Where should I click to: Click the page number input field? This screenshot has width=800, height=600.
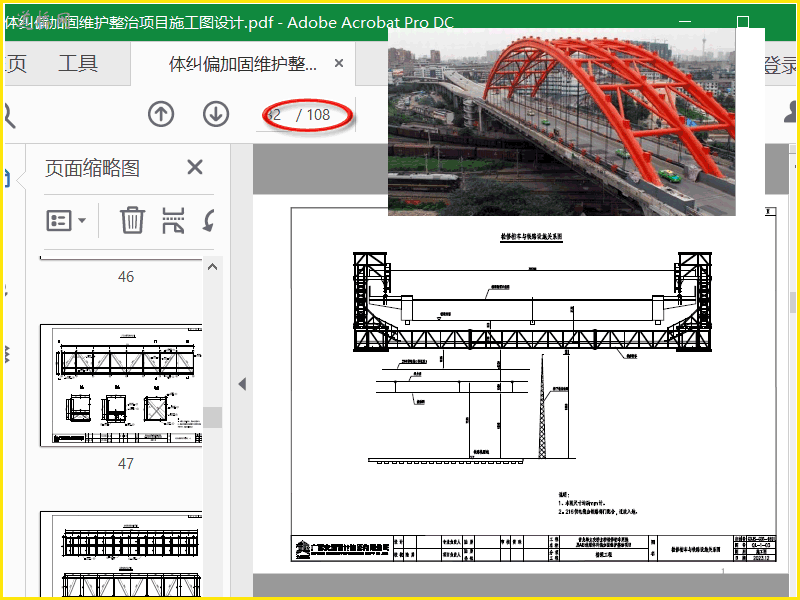[274, 115]
